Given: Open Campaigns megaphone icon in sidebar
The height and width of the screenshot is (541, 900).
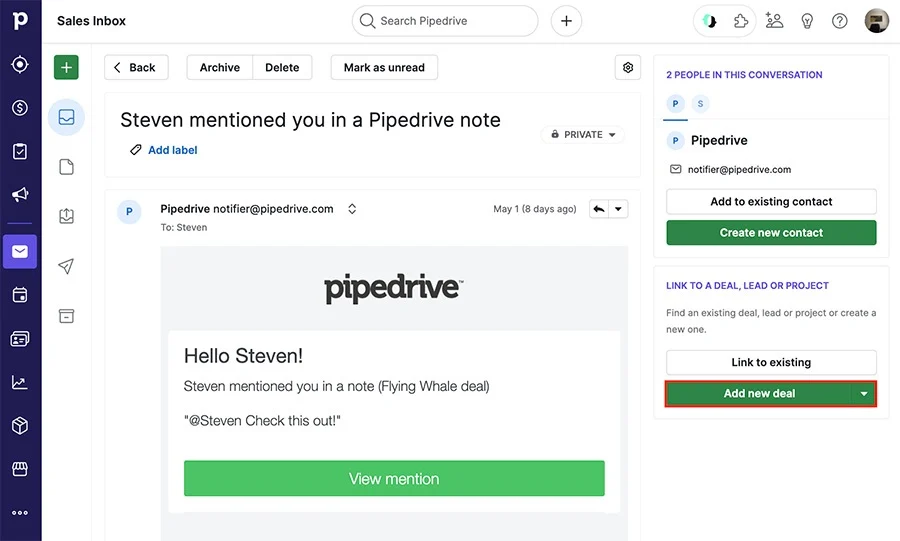Looking at the screenshot, I should pos(20,194).
